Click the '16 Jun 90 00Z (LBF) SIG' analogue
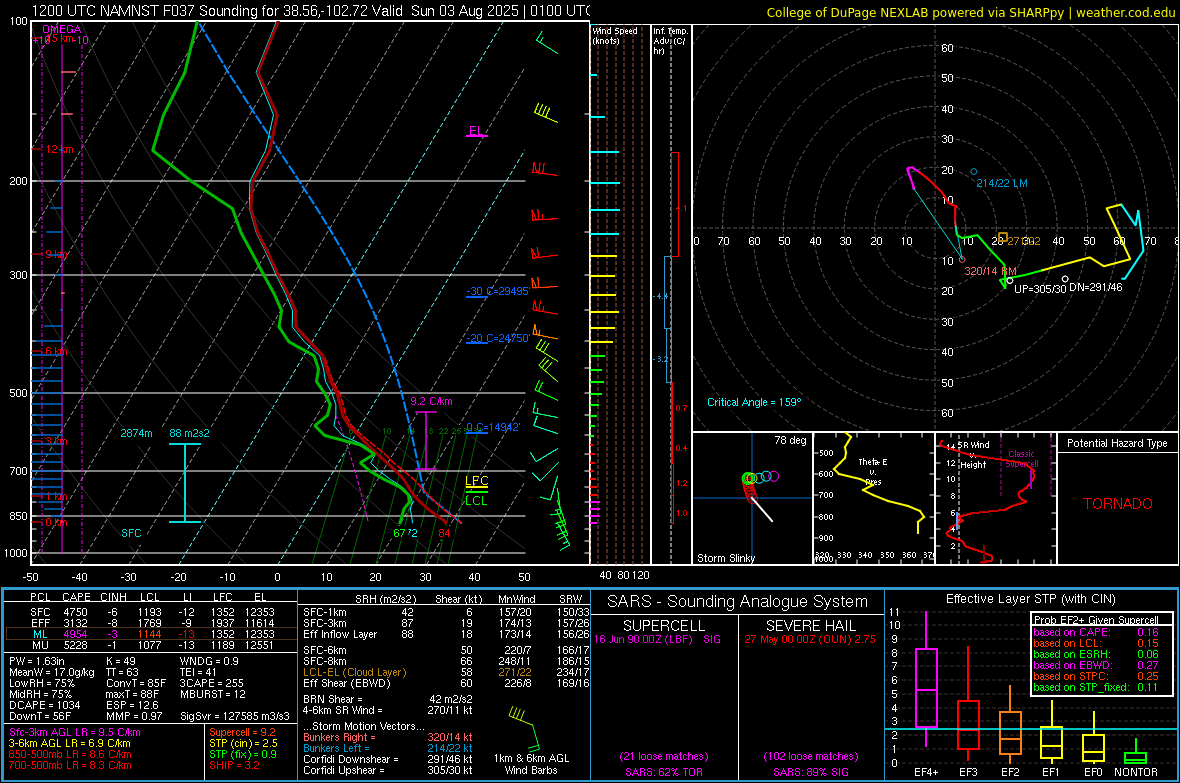This screenshot has height=783, width=1180. (657, 639)
